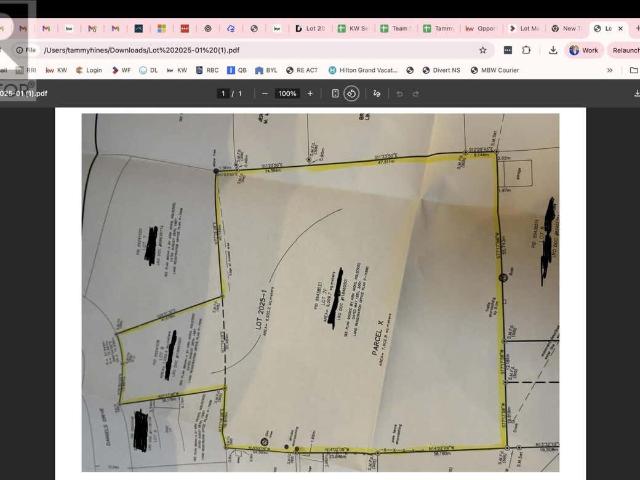This screenshot has height=480, width=640.
Task: Expand hidden bookmarks with the chevron
Action: (610, 70)
